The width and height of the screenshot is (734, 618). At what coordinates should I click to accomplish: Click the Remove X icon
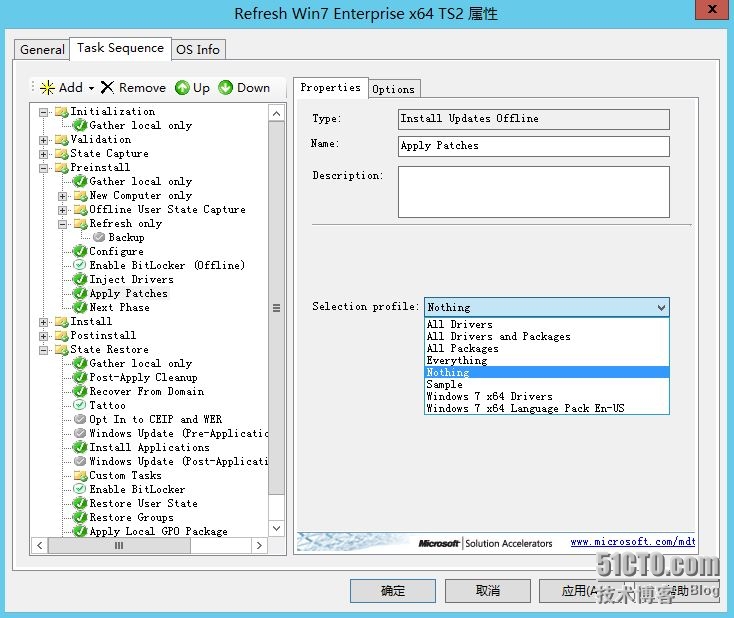[x=107, y=87]
